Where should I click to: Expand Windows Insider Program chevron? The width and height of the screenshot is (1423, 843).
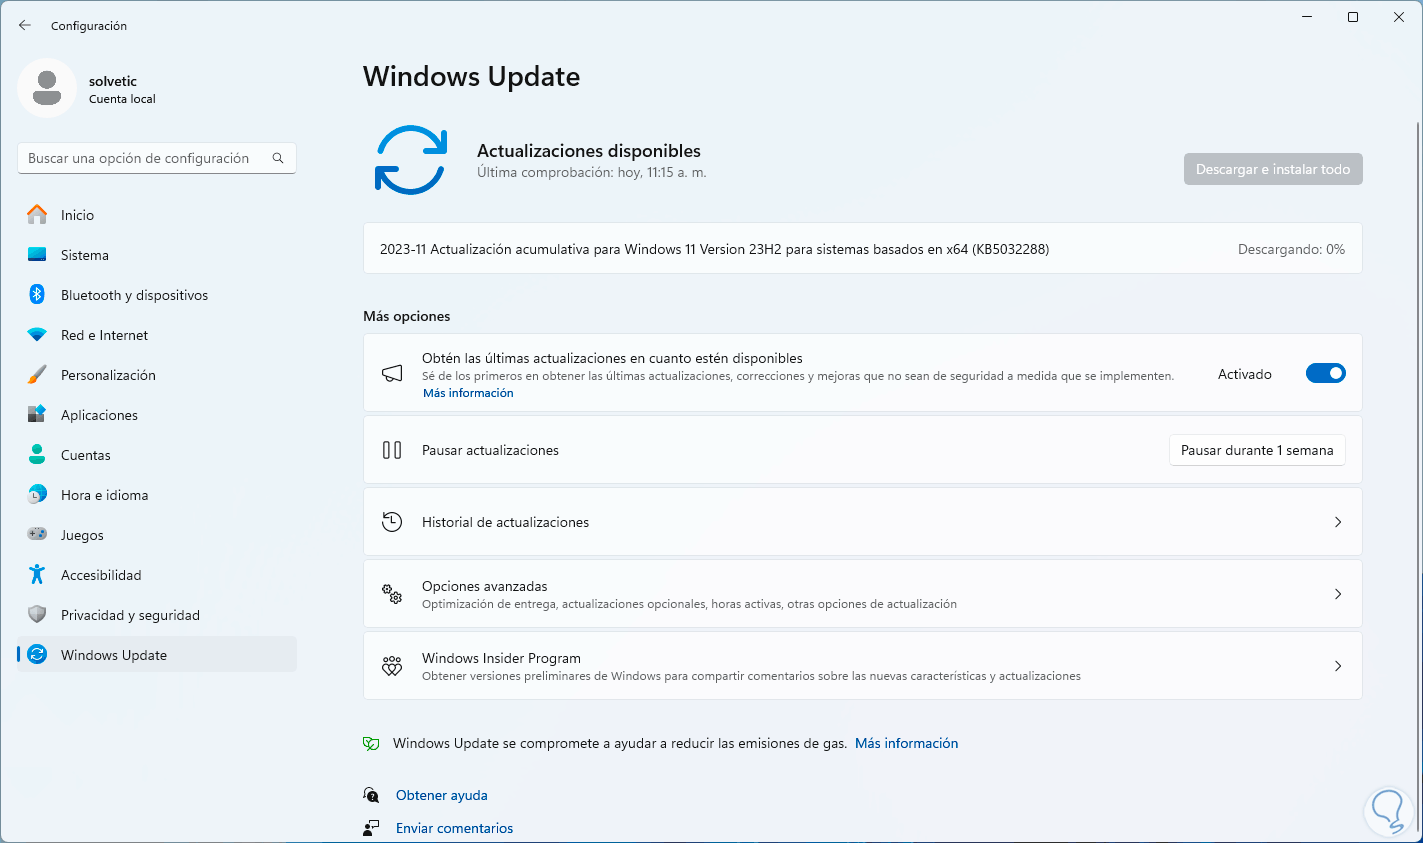(x=1338, y=666)
